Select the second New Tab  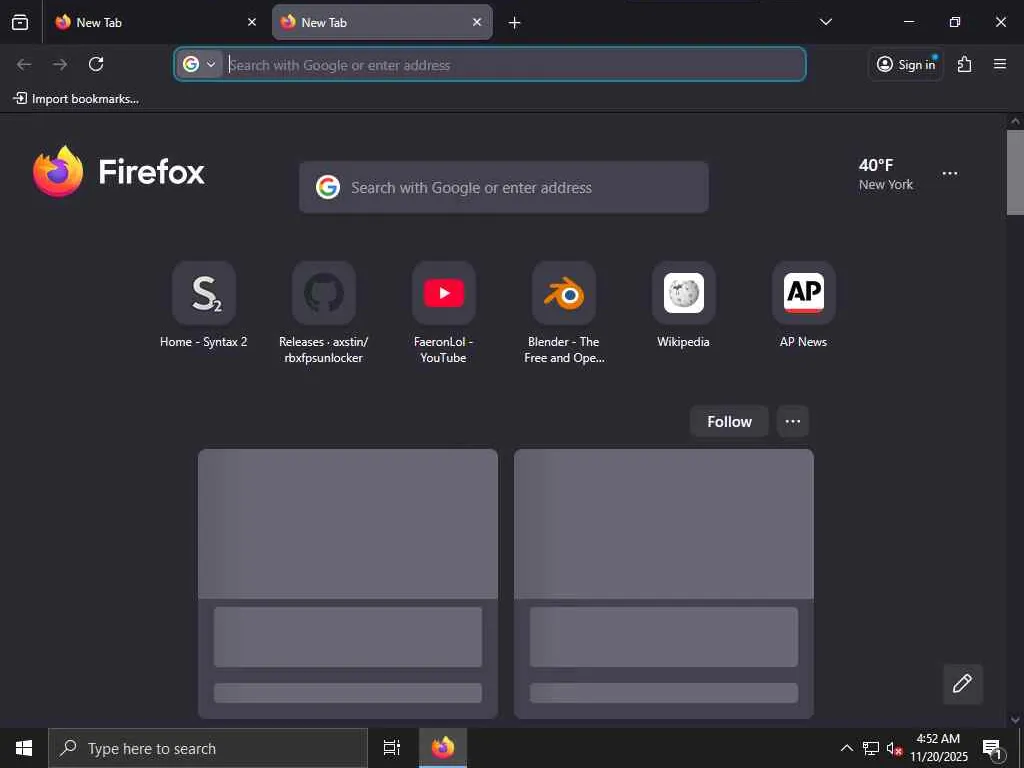click(382, 22)
